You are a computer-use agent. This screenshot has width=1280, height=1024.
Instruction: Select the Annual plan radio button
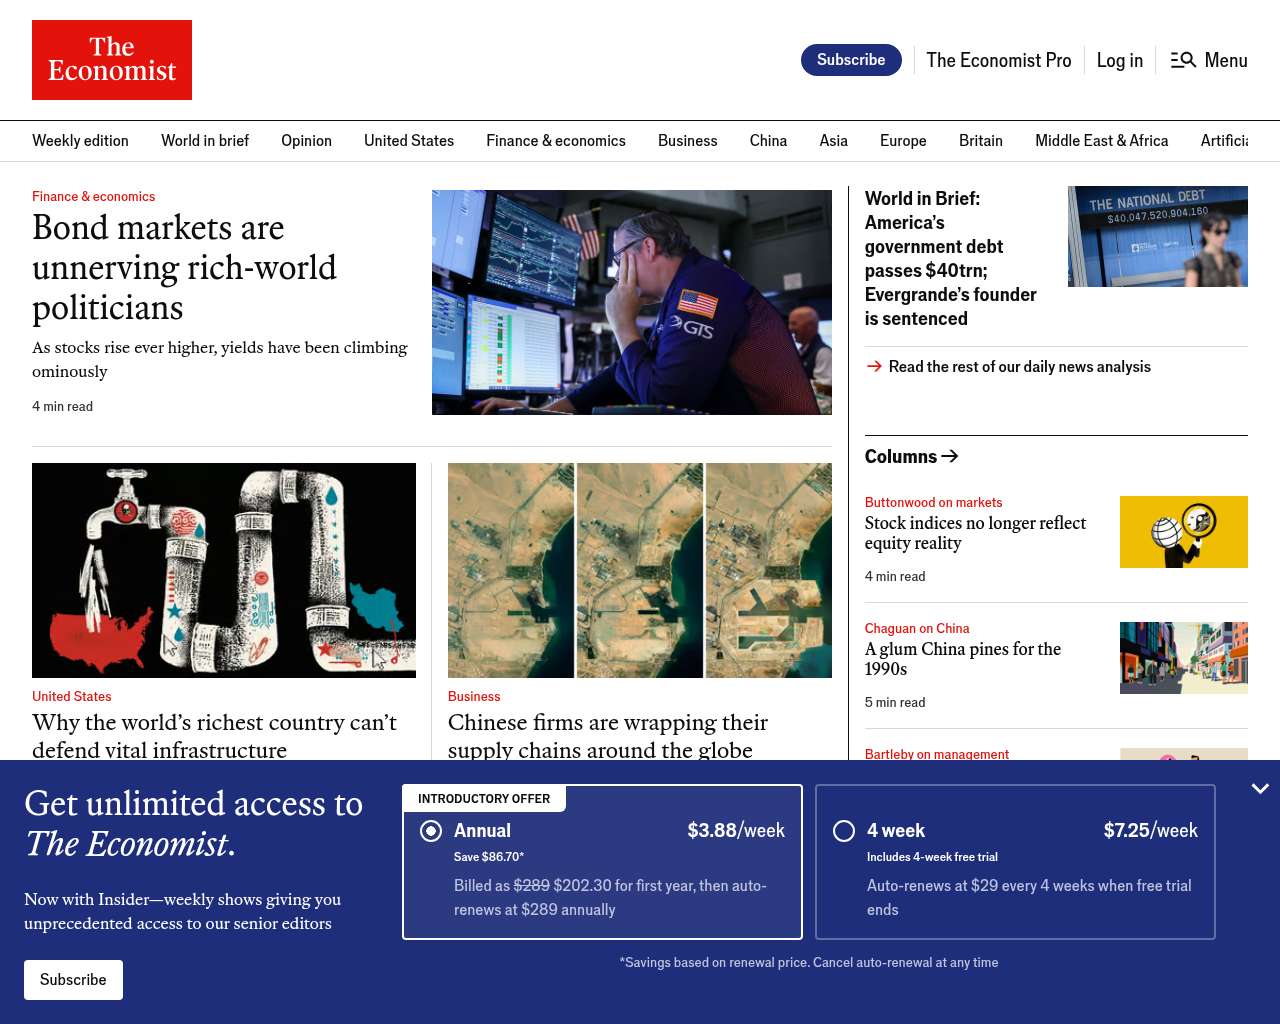coord(431,831)
